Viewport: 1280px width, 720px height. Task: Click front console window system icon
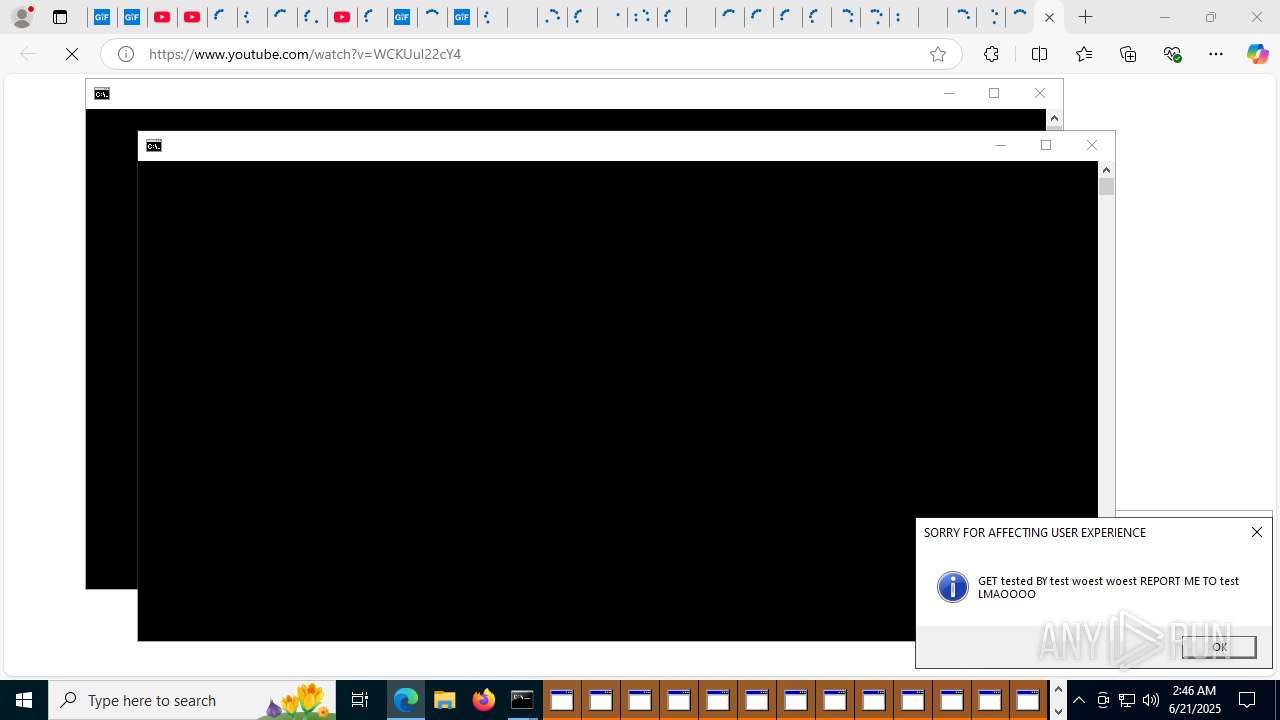coord(154,146)
